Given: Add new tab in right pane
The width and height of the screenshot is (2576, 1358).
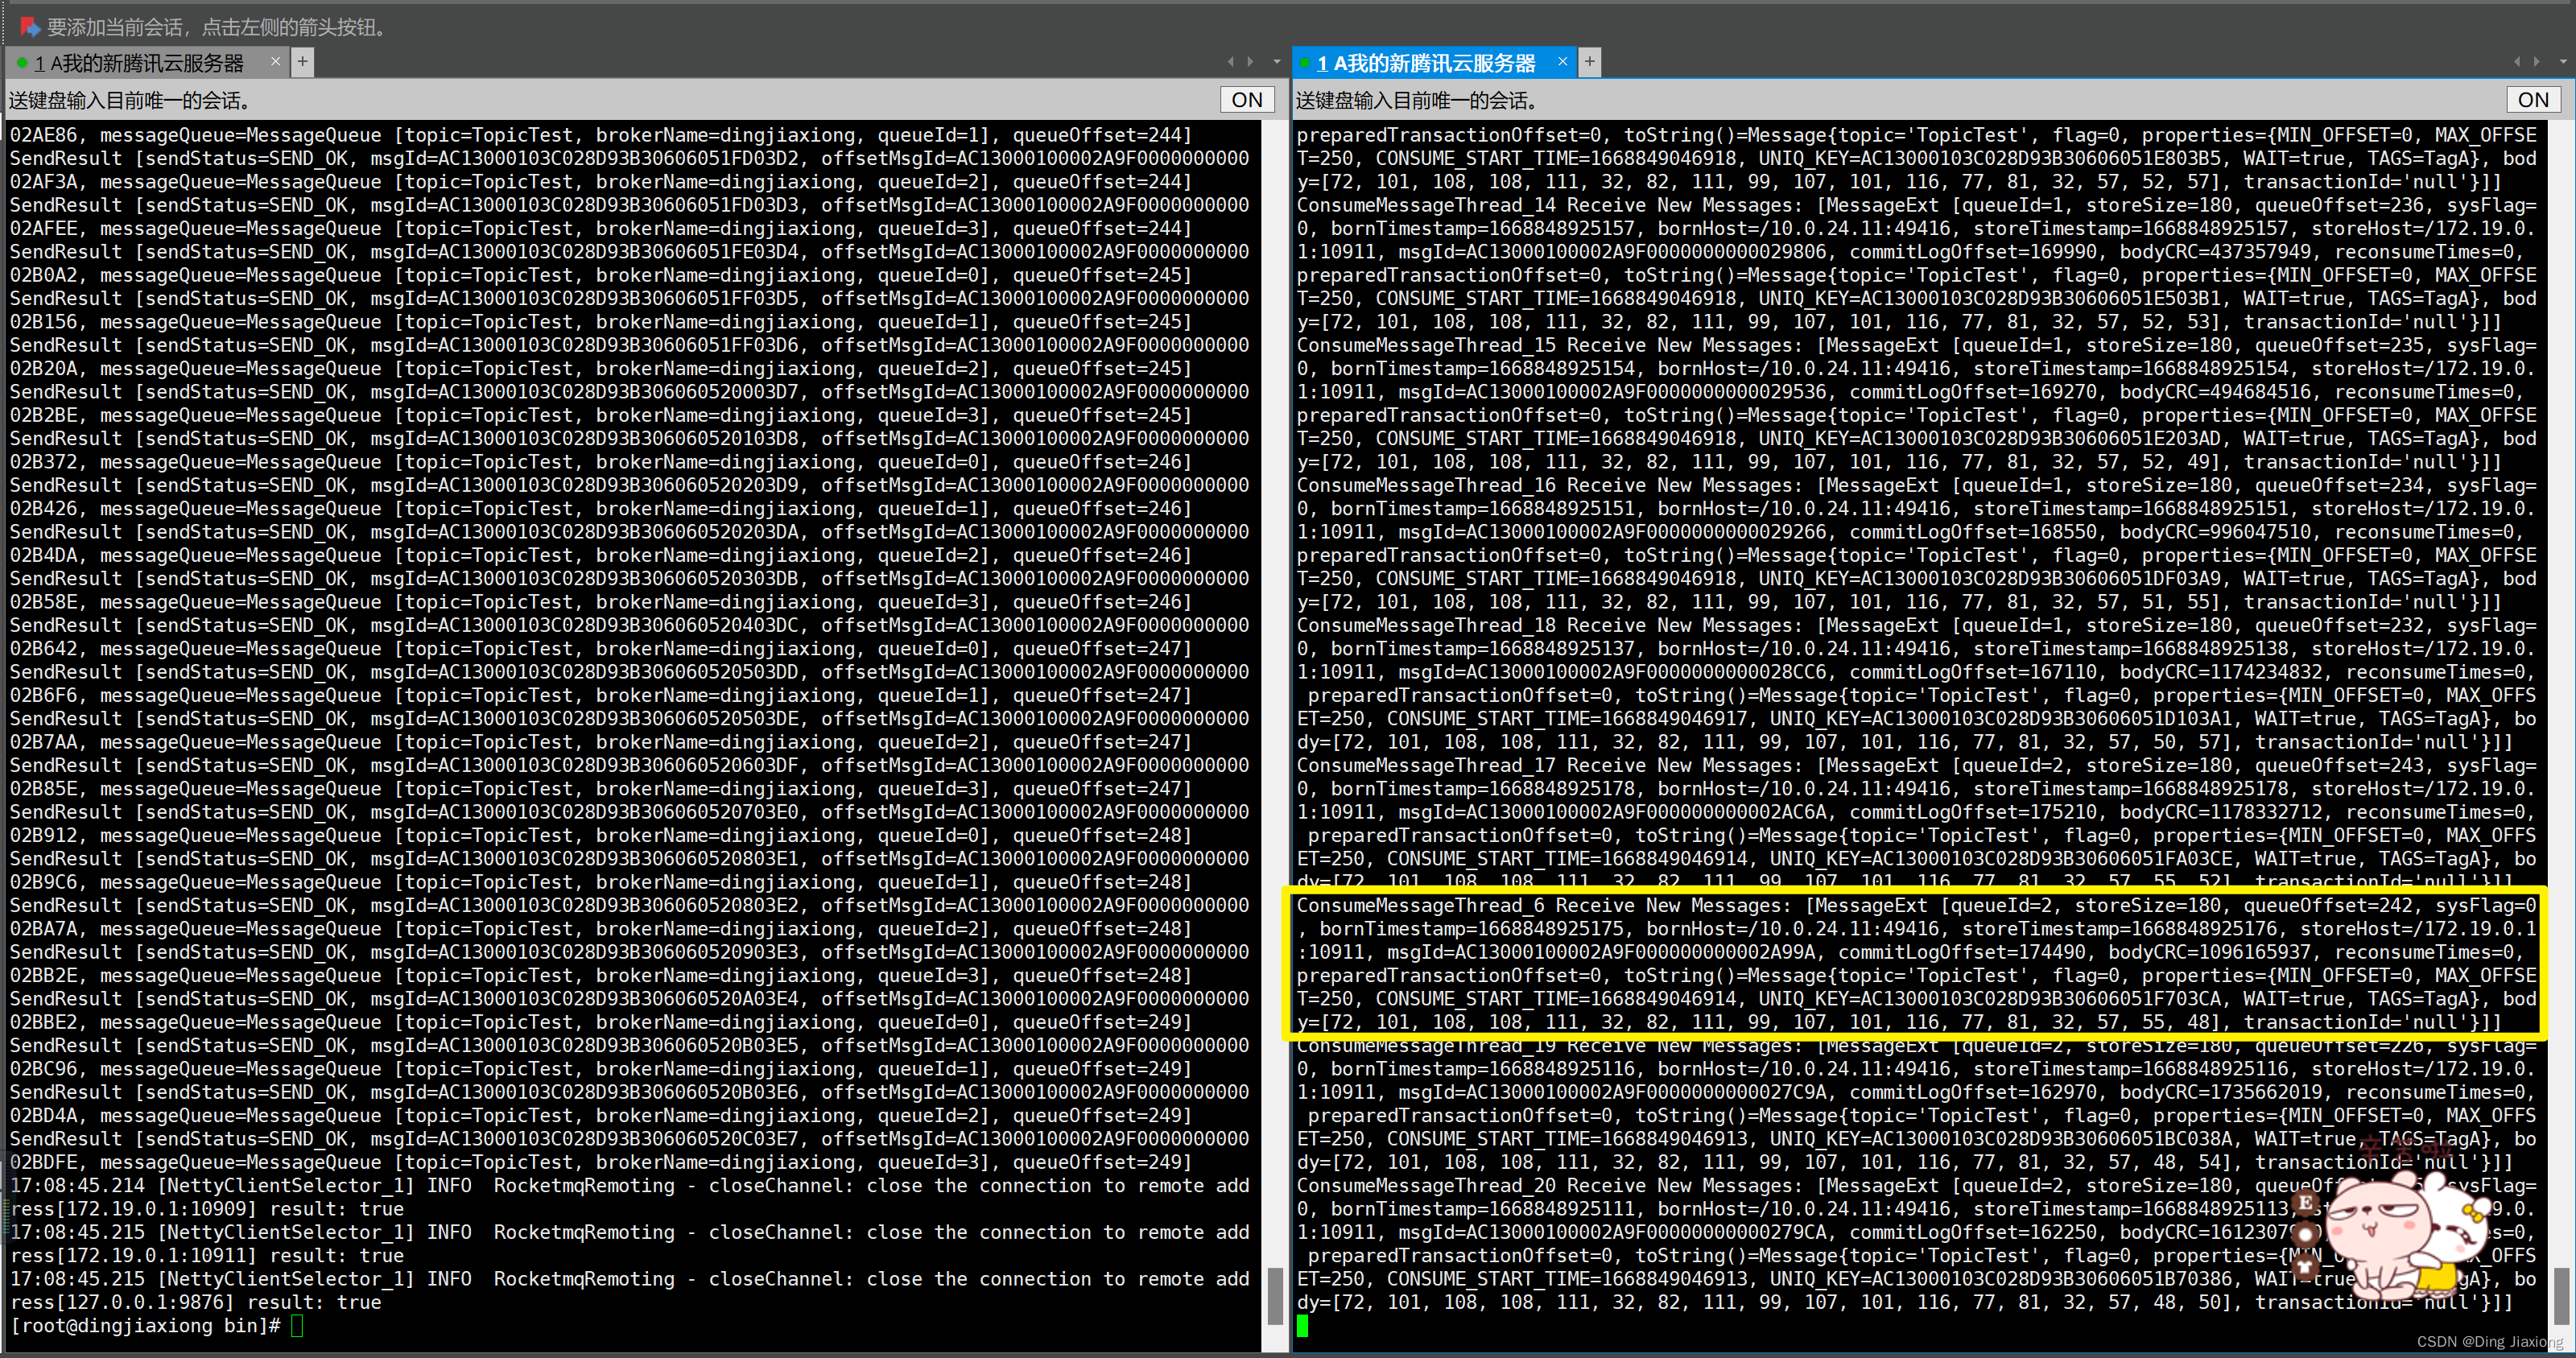Looking at the screenshot, I should pos(1589,63).
